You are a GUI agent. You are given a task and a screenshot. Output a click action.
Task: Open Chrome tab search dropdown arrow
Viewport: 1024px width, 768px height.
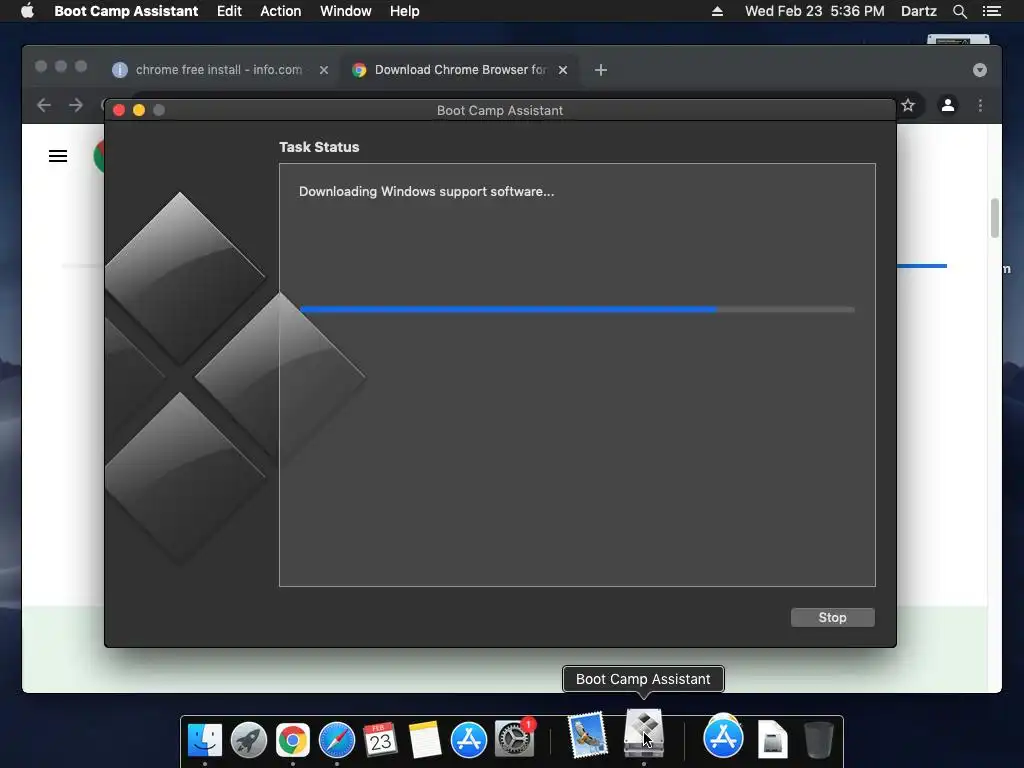[x=979, y=70]
